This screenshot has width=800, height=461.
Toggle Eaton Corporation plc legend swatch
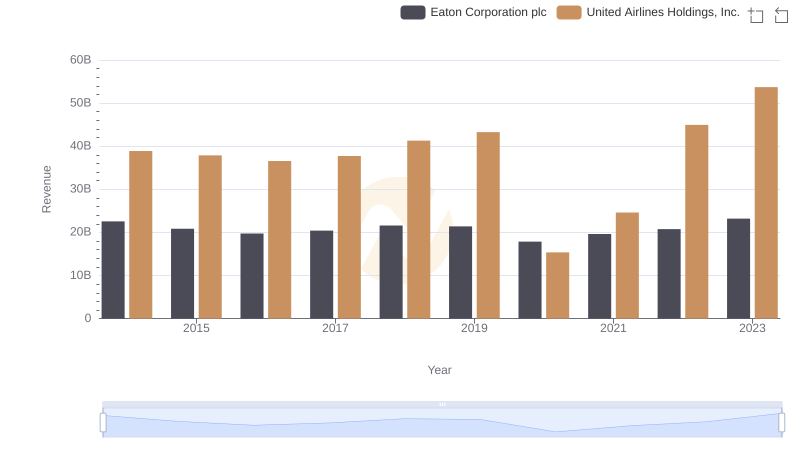click(x=413, y=12)
